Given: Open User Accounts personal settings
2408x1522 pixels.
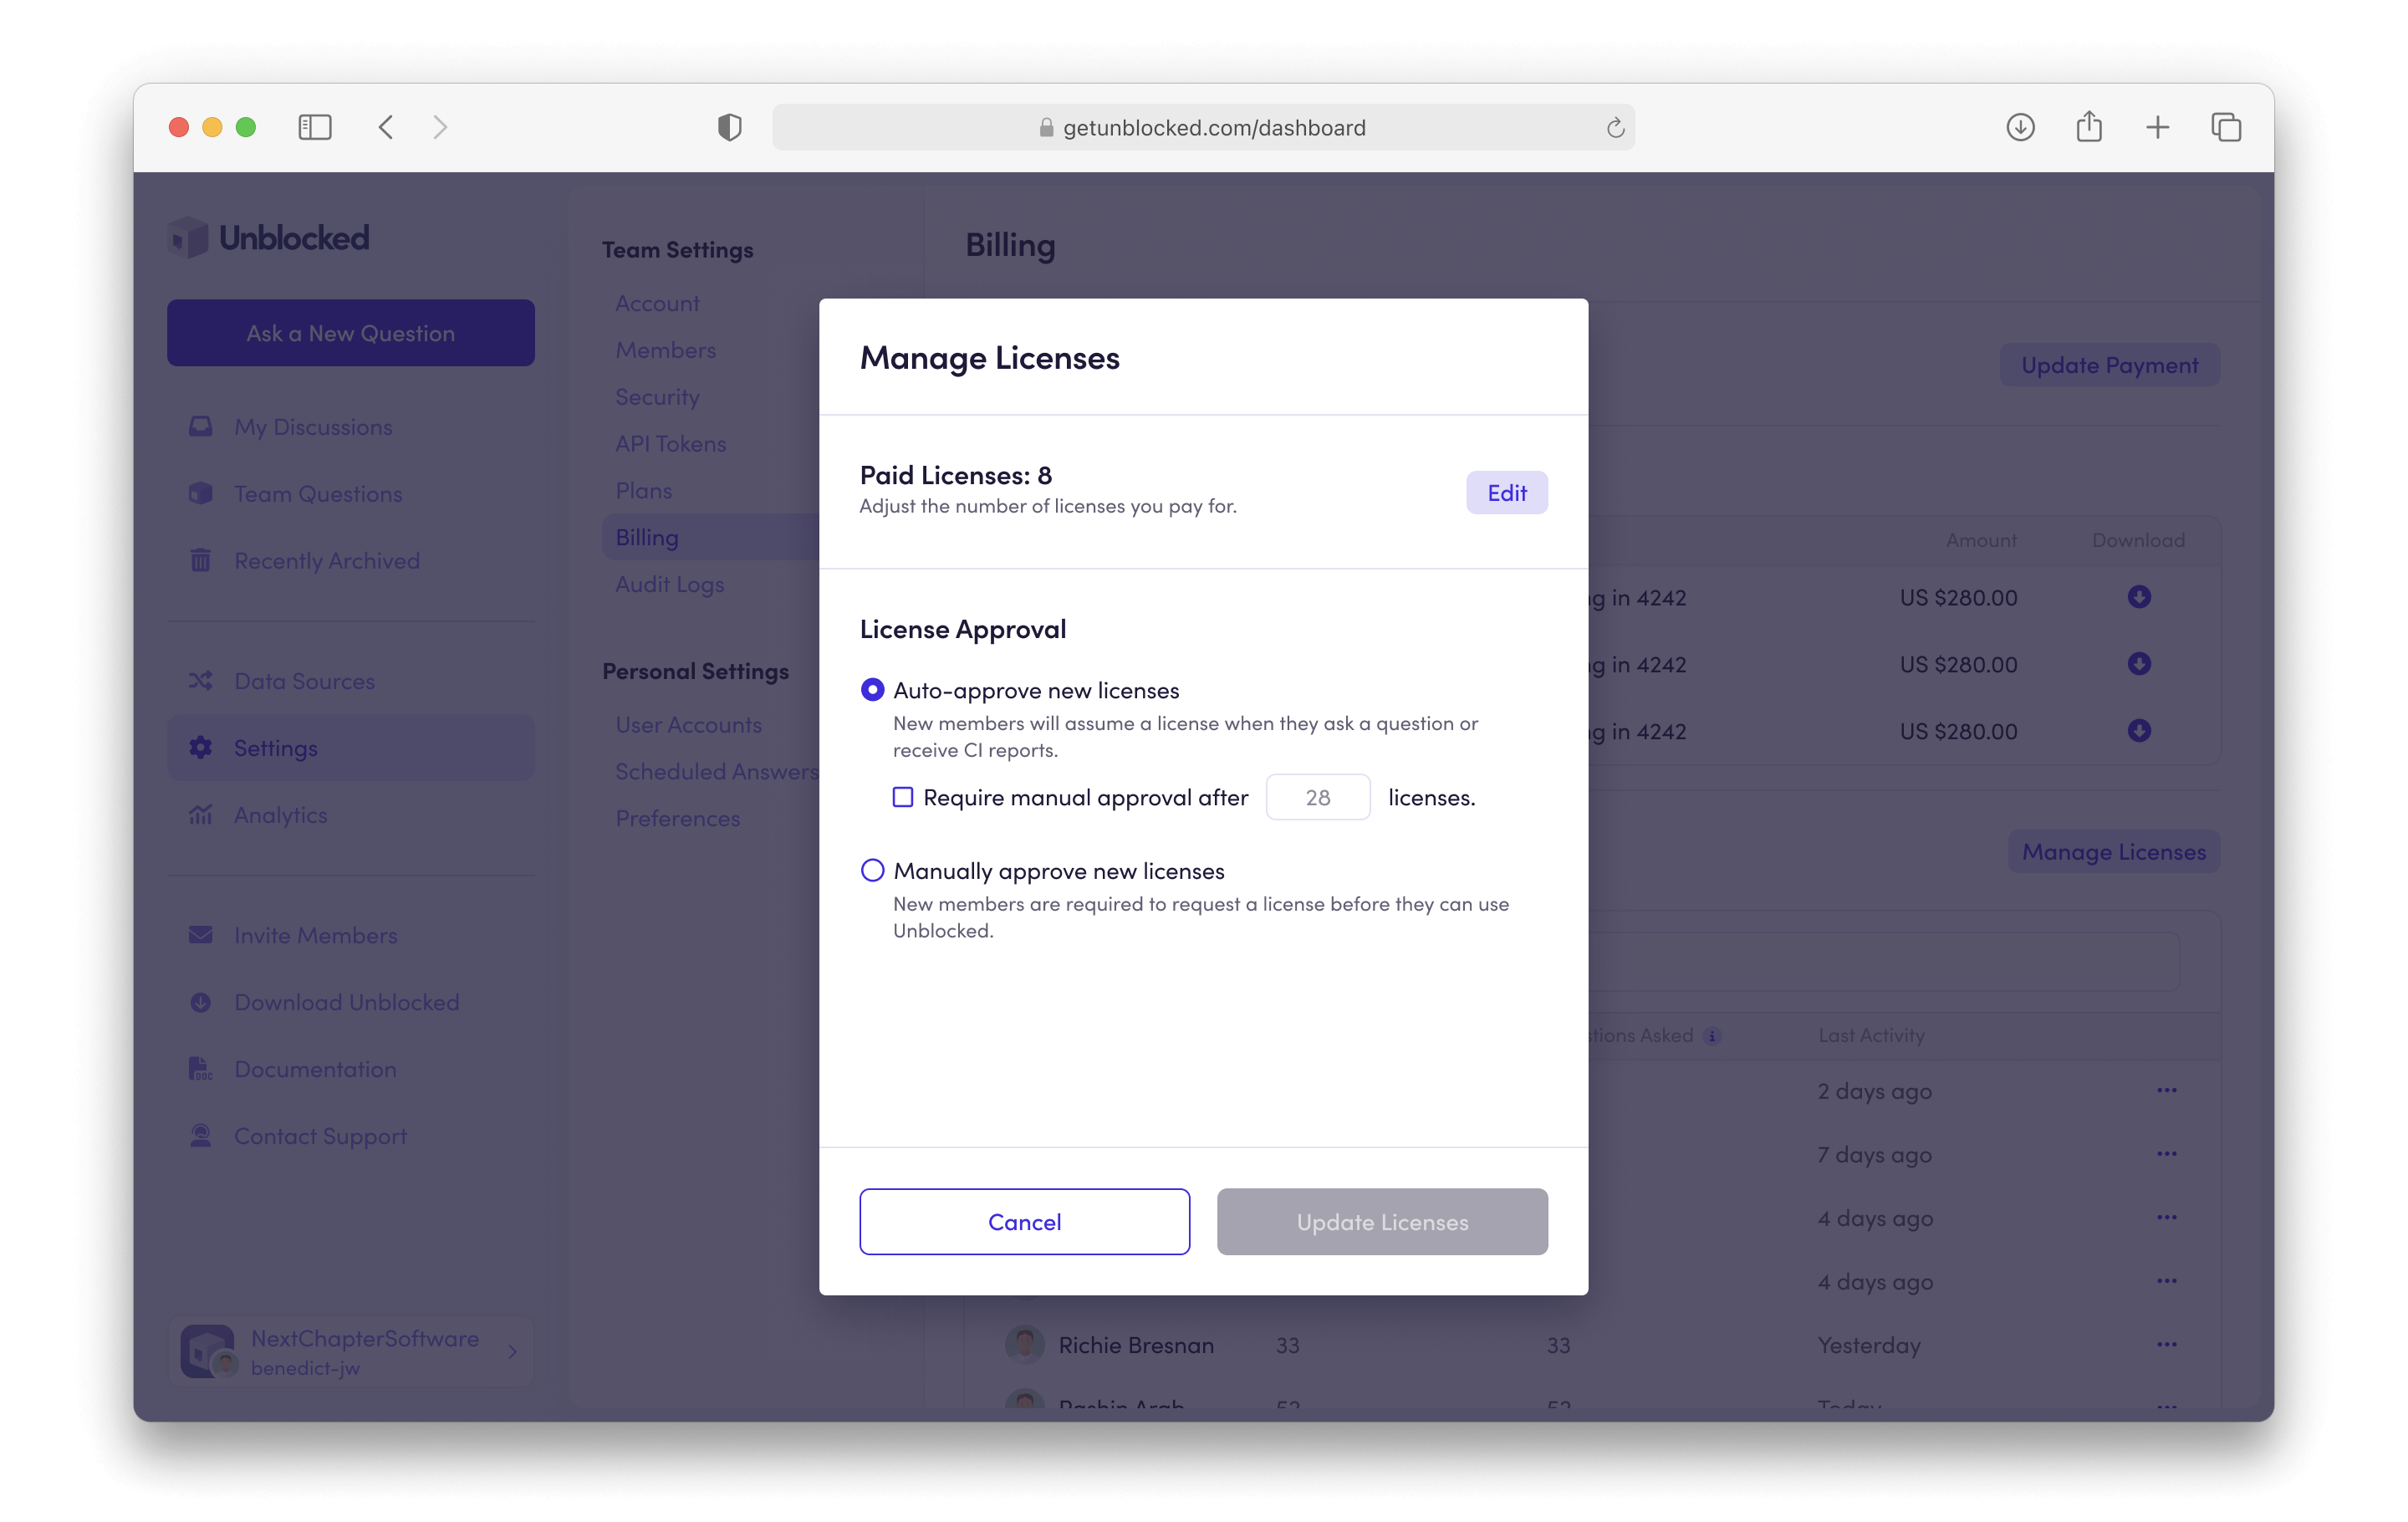Looking at the screenshot, I should (688, 725).
